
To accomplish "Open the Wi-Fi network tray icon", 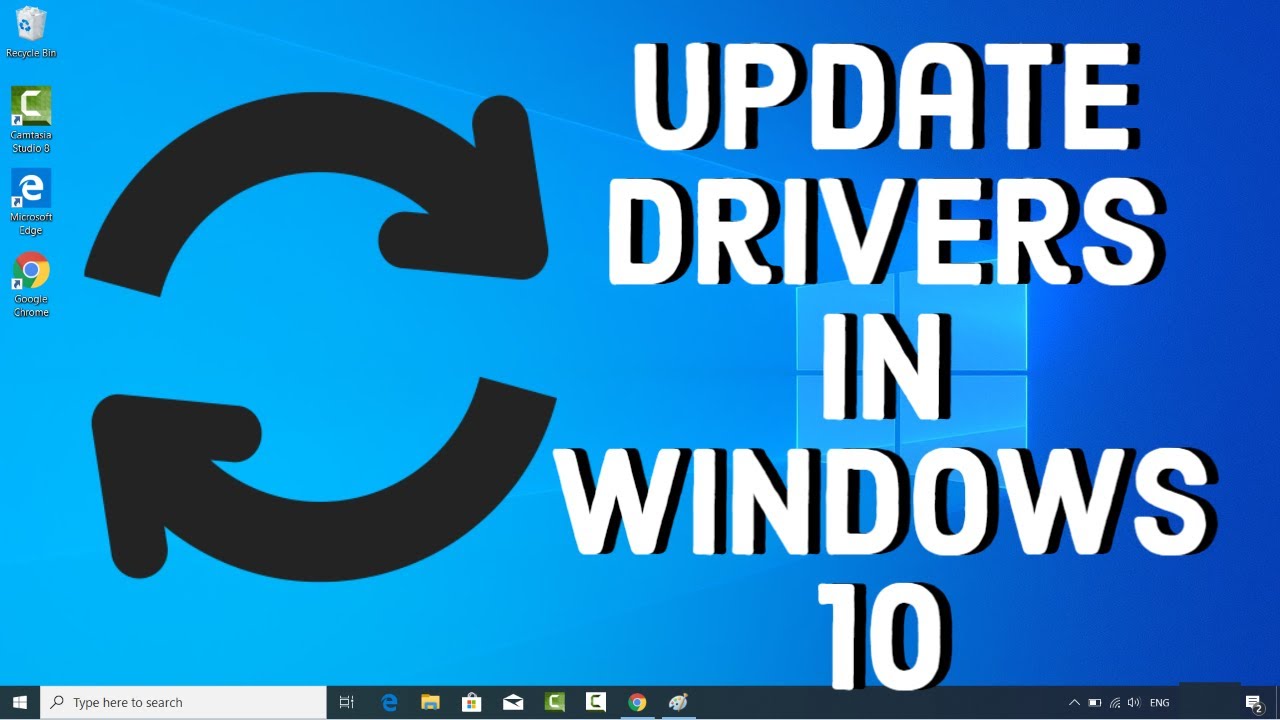I will pyautogui.click(x=1115, y=703).
